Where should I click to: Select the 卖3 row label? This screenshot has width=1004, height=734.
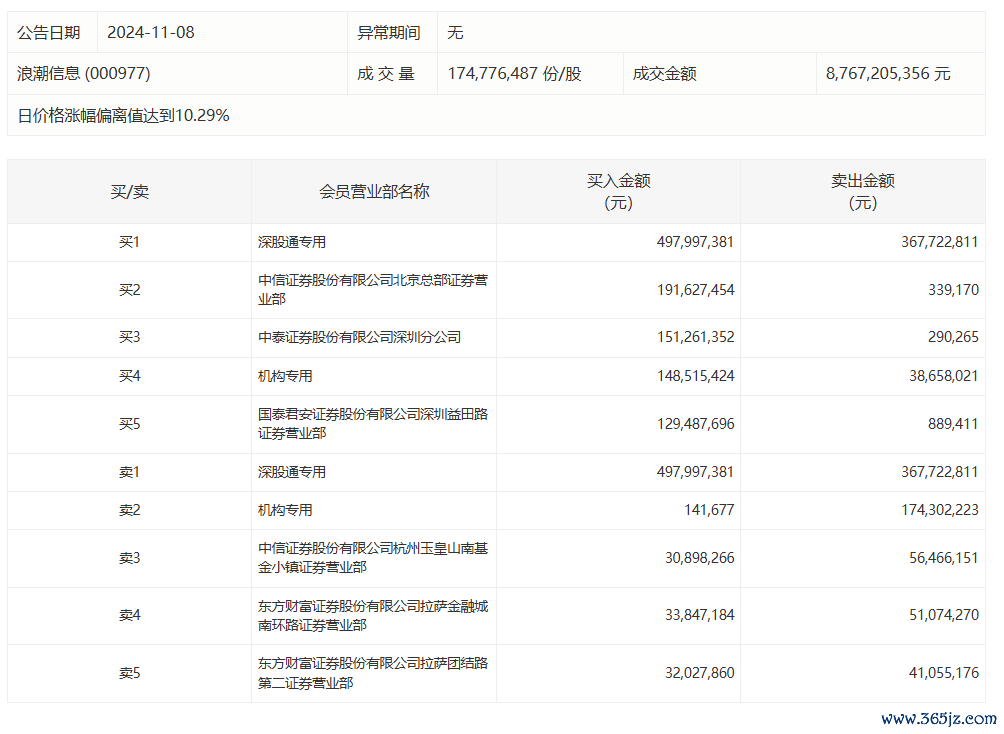(129, 558)
